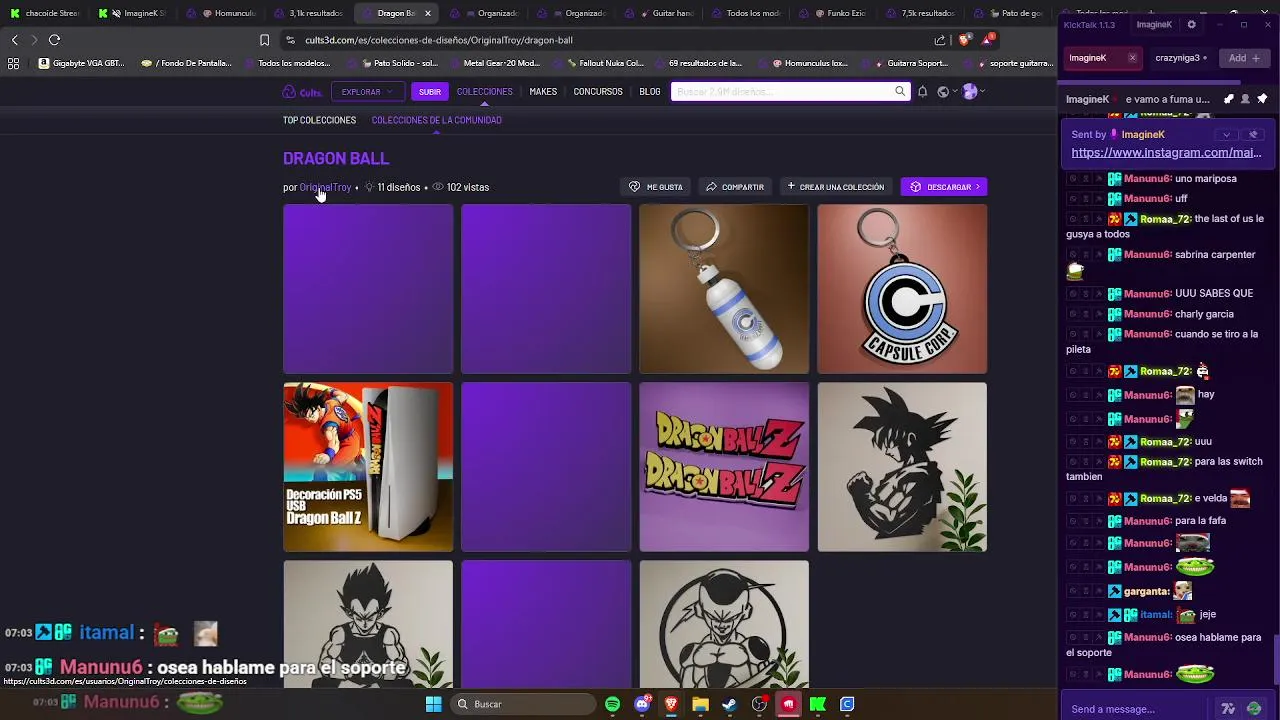Open the Dragon Ball Z logo thumbnail
The height and width of the screenshot is (720, 1280).
[724, 467]
